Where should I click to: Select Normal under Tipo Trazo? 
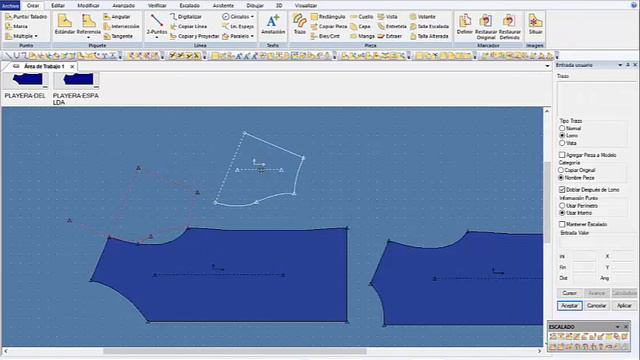(x=562, y=128)
